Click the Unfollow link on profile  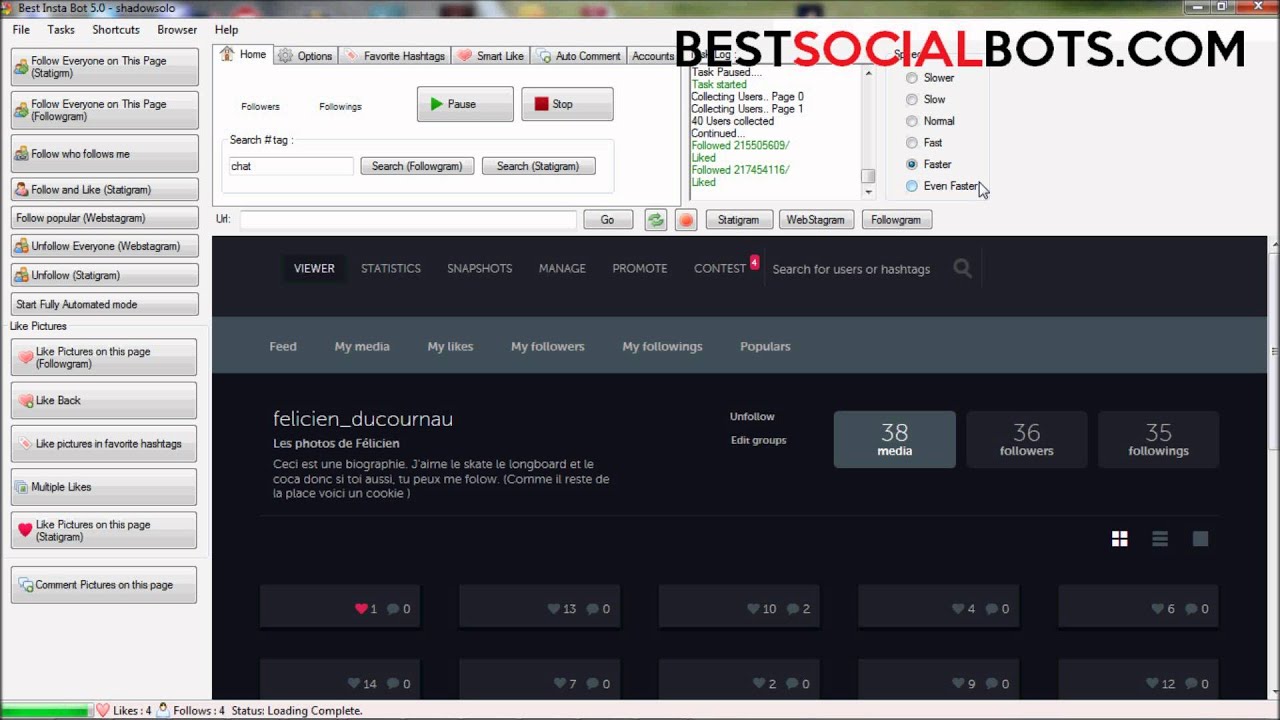coord(752,416)
